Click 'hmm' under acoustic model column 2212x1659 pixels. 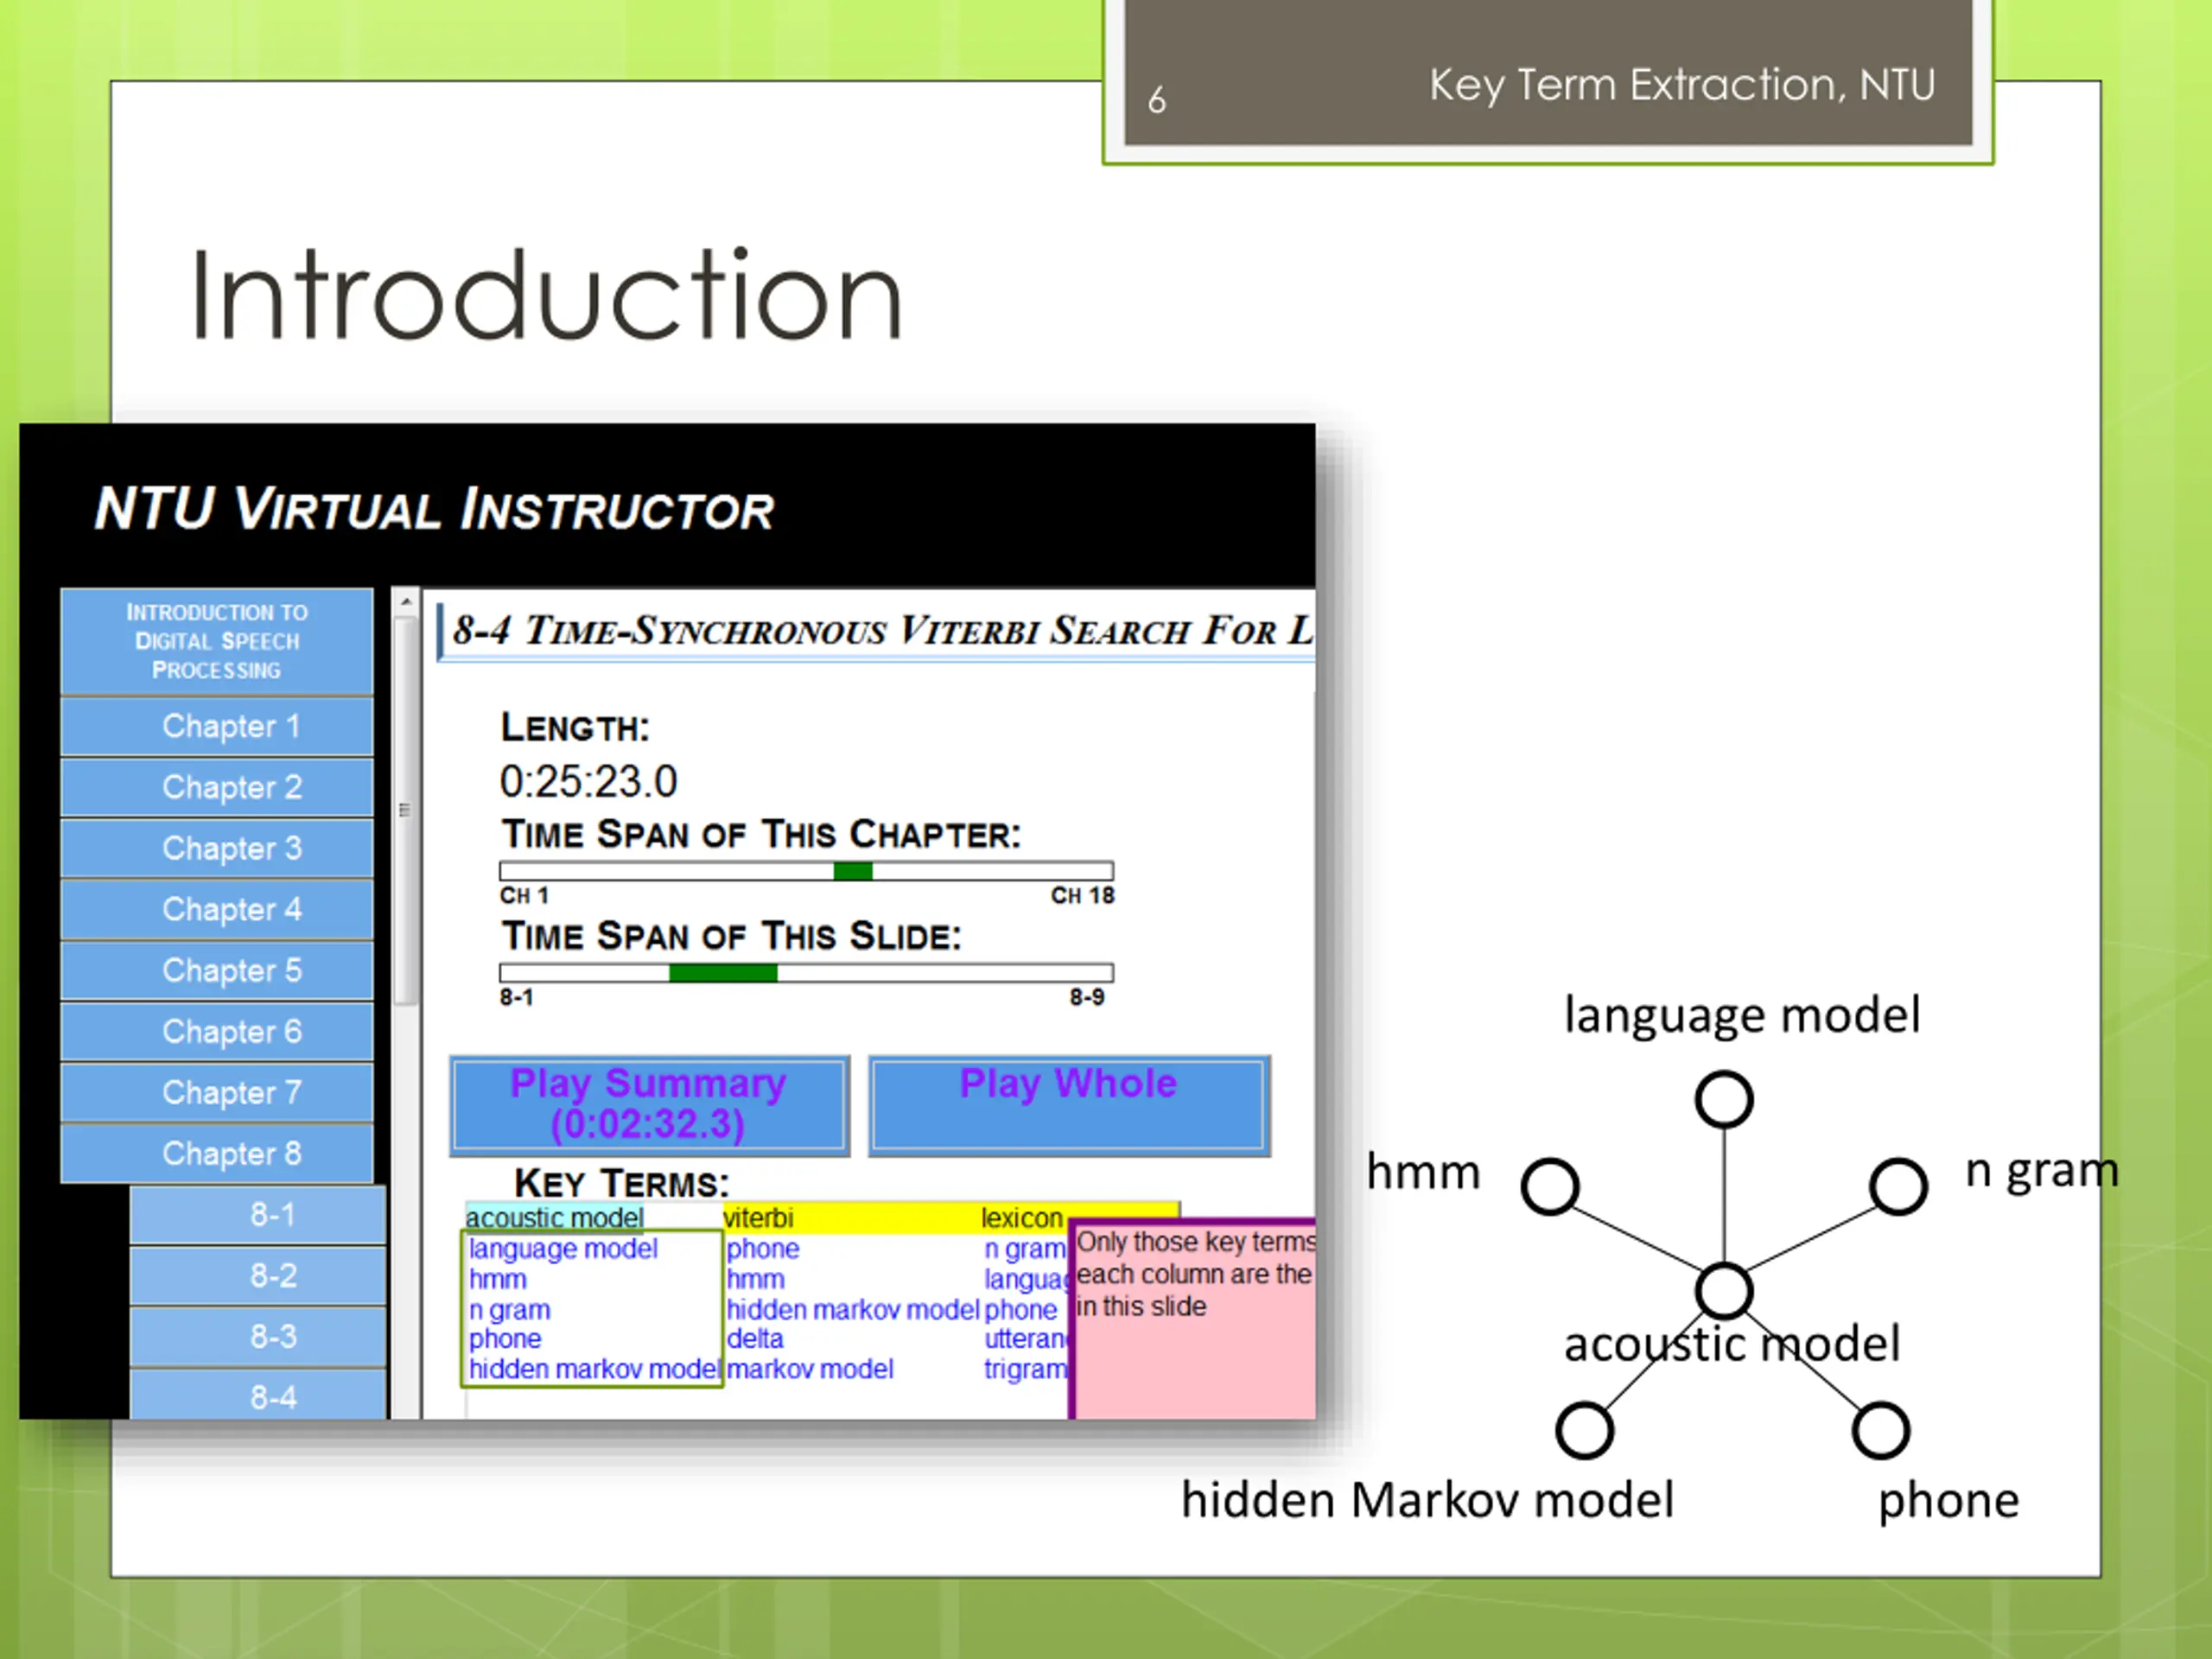pos(497,1279)
